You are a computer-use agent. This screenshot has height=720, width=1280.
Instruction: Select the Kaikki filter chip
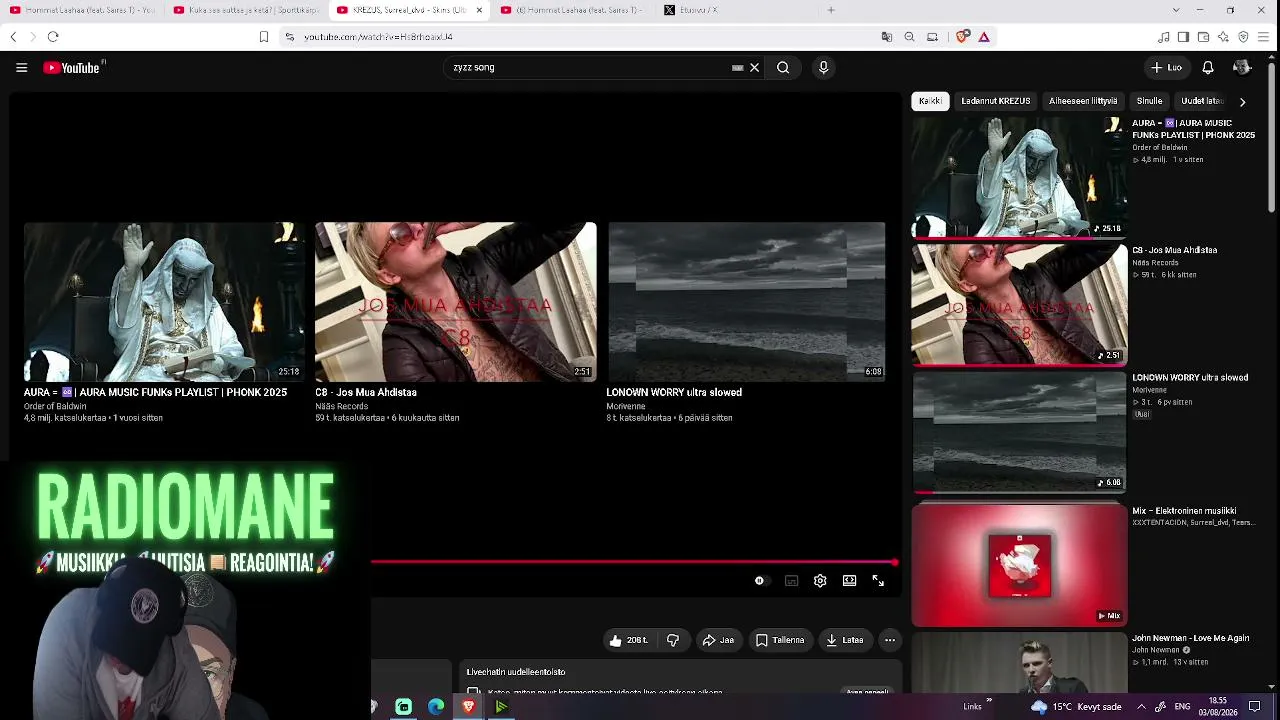point(930,101)
